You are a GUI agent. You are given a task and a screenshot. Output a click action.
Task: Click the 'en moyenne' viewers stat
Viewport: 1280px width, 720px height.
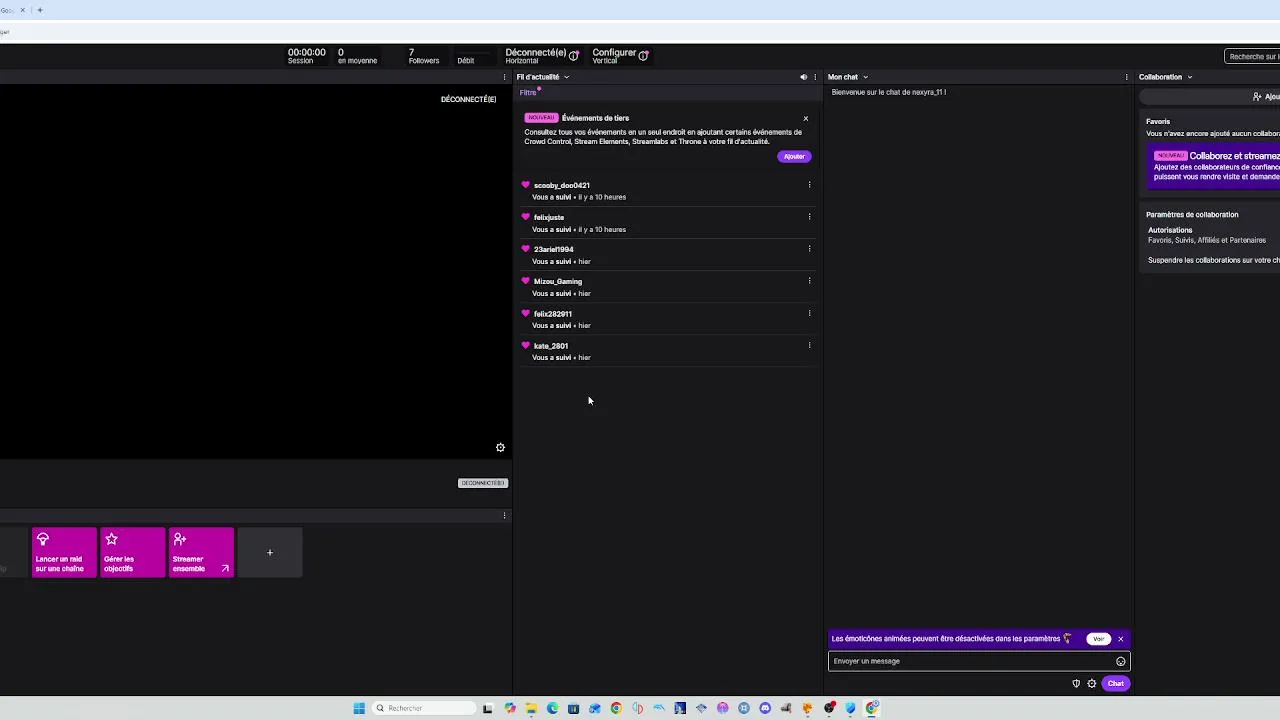[357, 56]
